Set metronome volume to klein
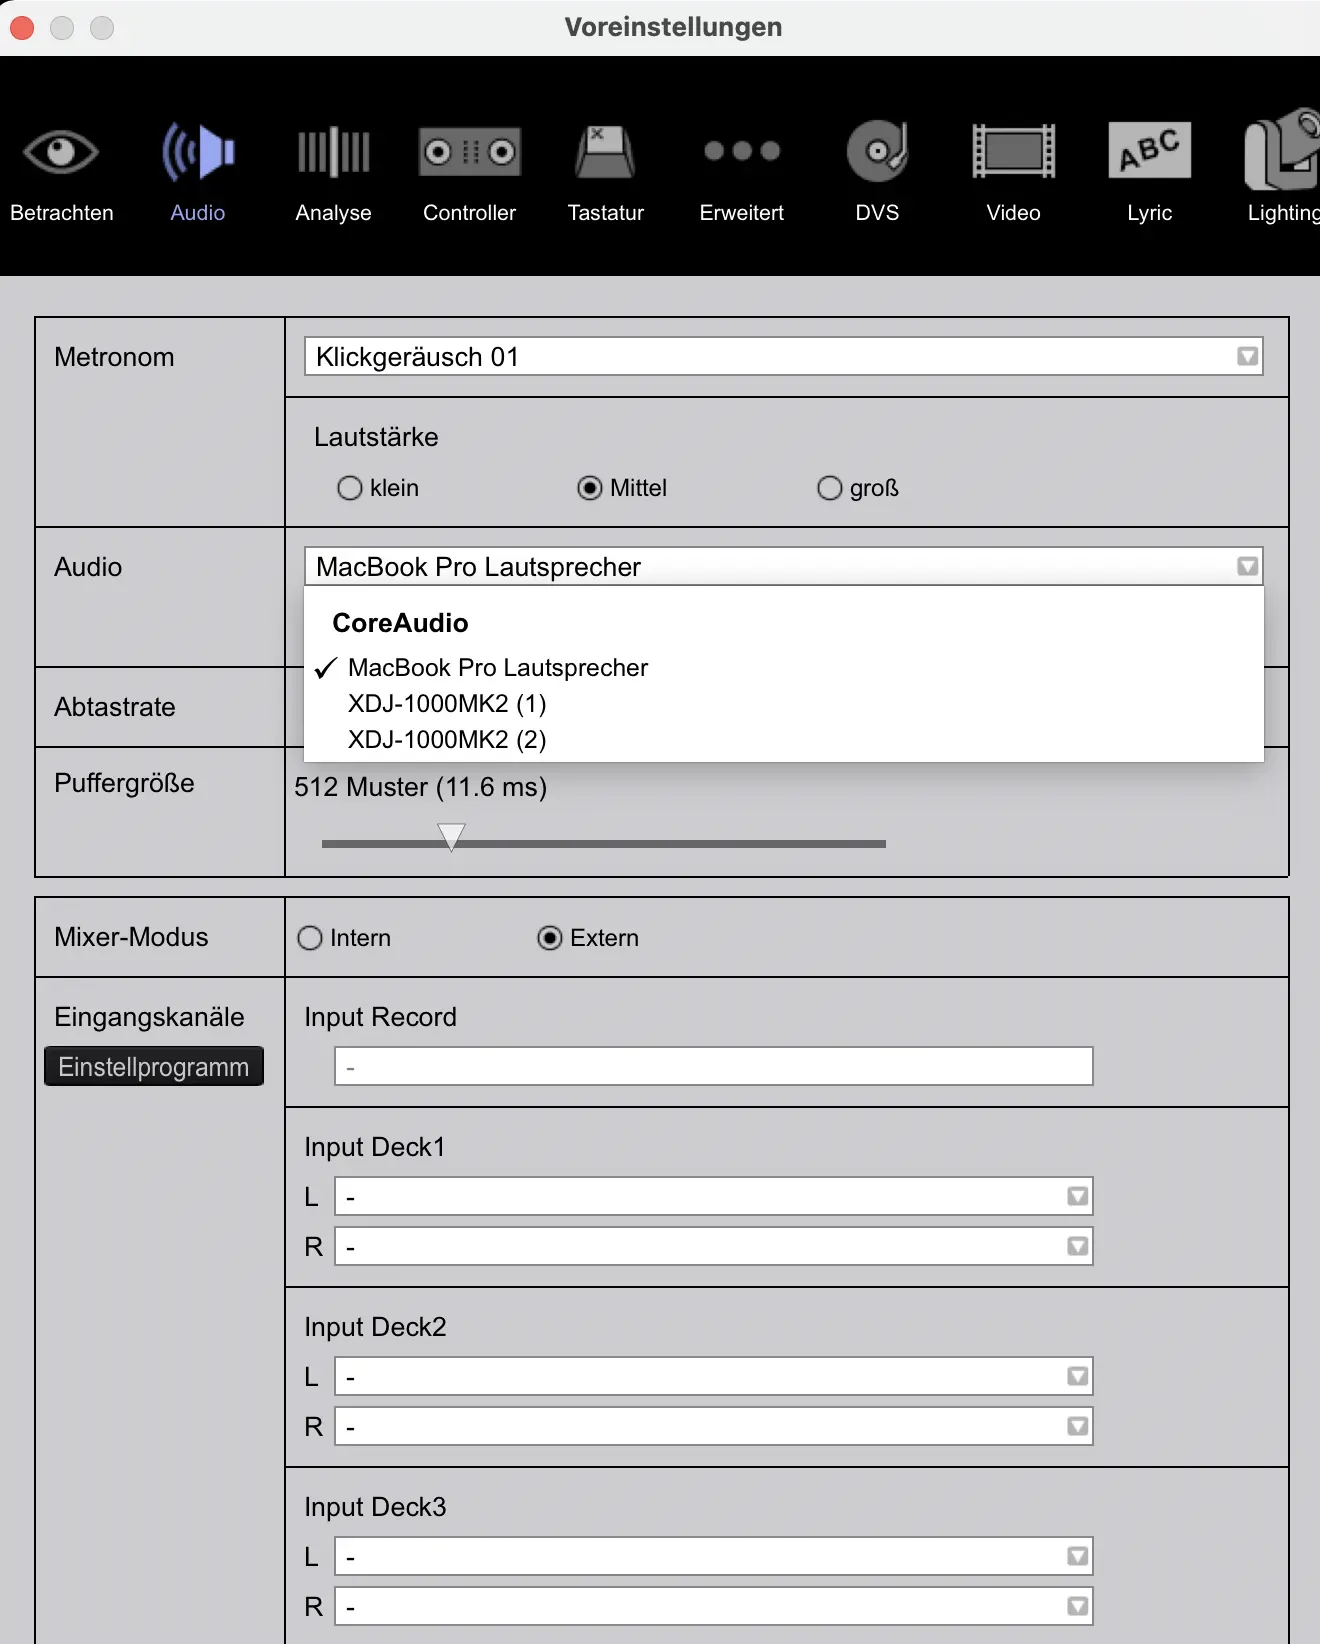The height and width of the screenshot is (1644, 1320). (x=350, y=488)
